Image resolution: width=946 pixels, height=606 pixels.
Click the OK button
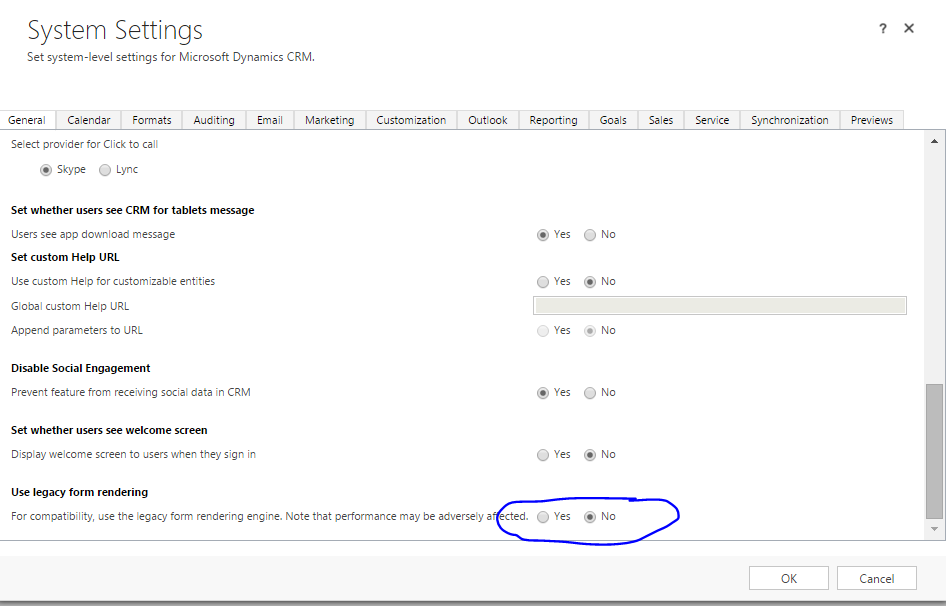[x=789, y=578]
